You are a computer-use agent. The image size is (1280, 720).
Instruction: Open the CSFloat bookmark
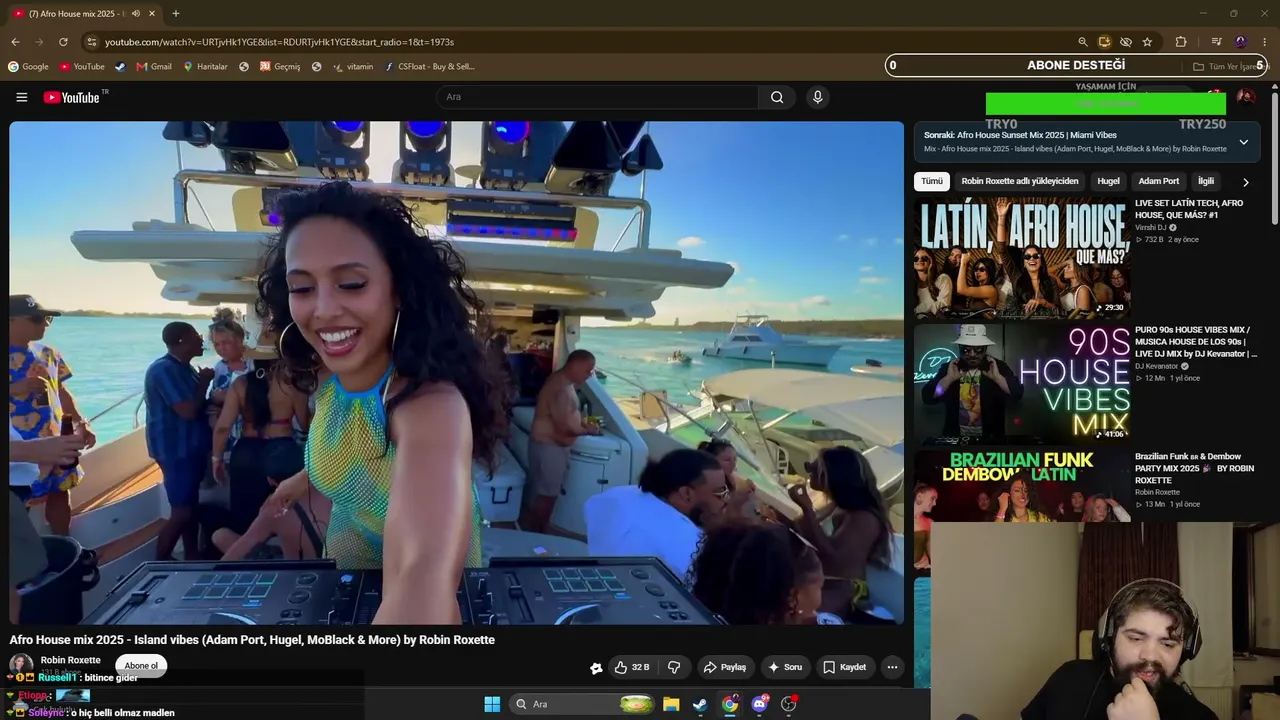tap(430, 67)
